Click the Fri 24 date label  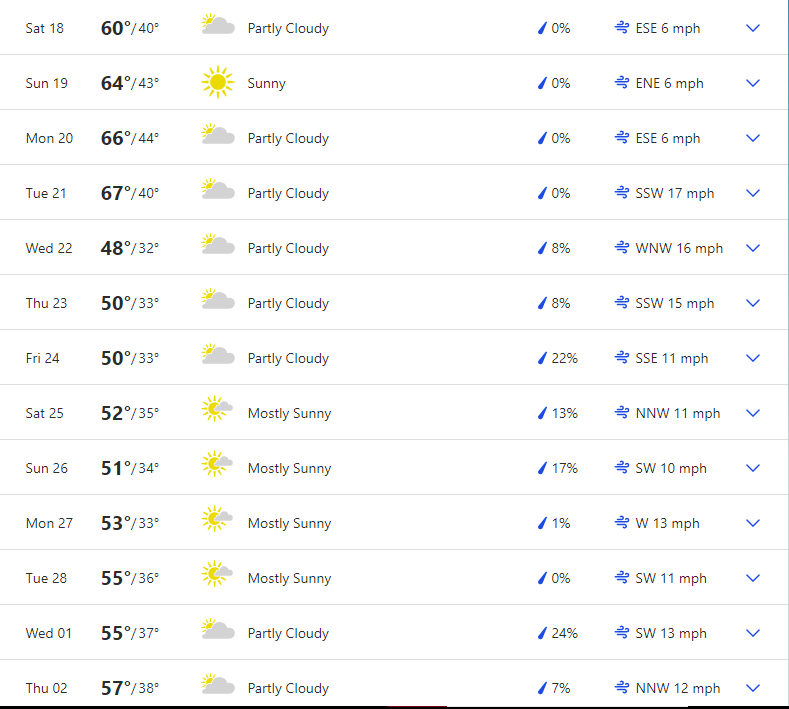(42, 358)
